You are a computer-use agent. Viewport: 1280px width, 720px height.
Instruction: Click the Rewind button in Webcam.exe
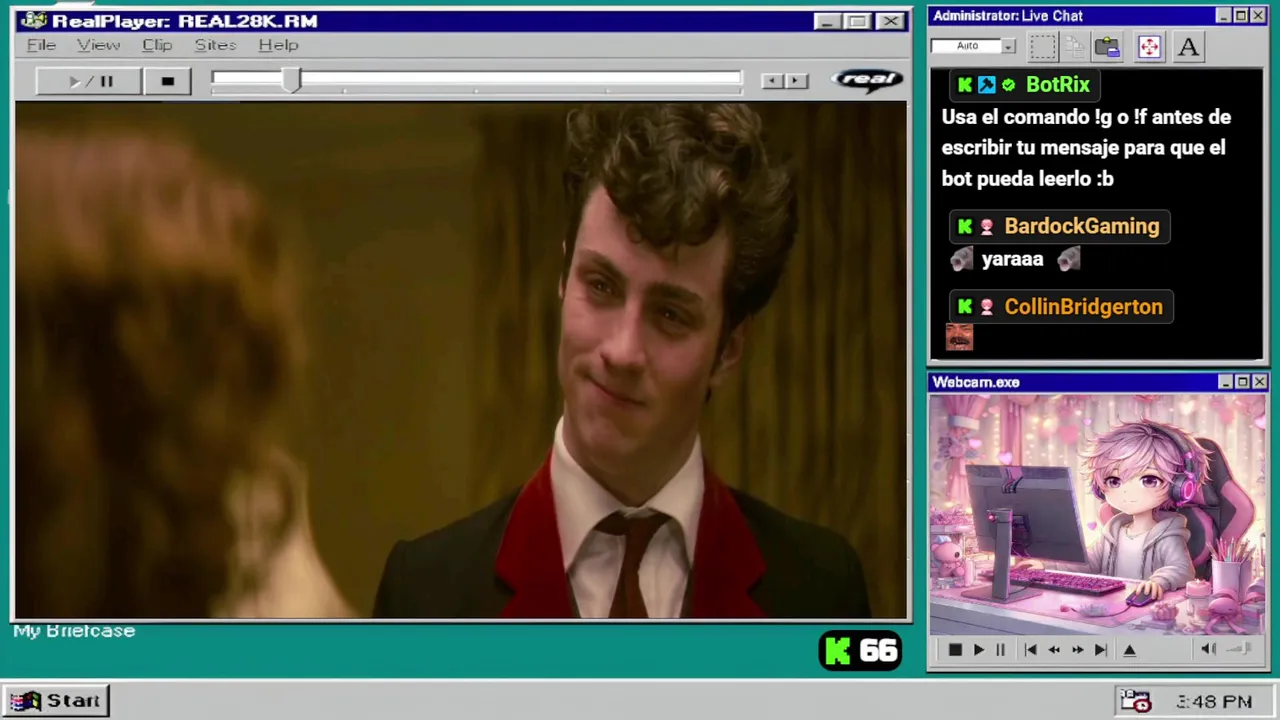point(1054,650)
